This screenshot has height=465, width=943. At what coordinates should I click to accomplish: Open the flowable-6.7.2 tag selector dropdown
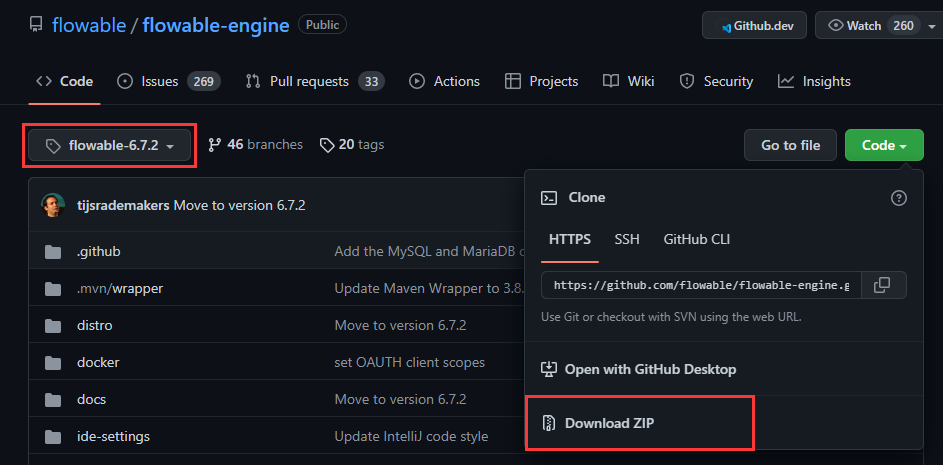pos(109,145)
